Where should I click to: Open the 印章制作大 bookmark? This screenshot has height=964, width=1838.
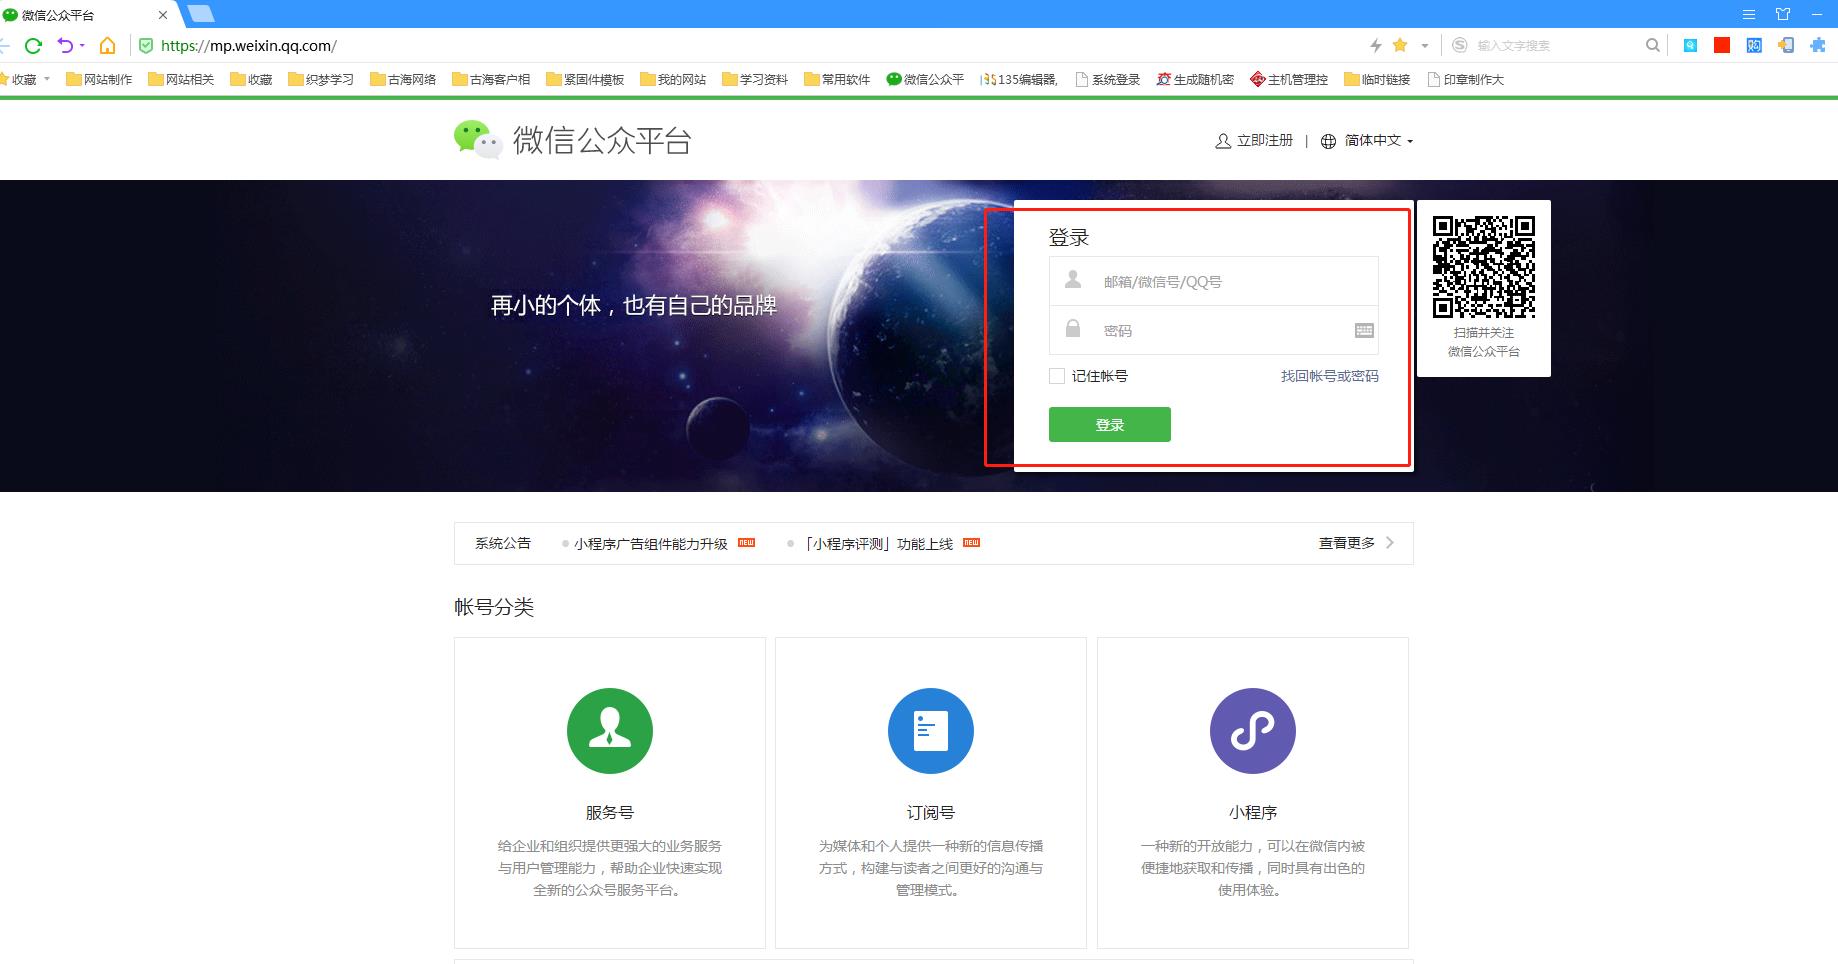(x=1465, y=79)
